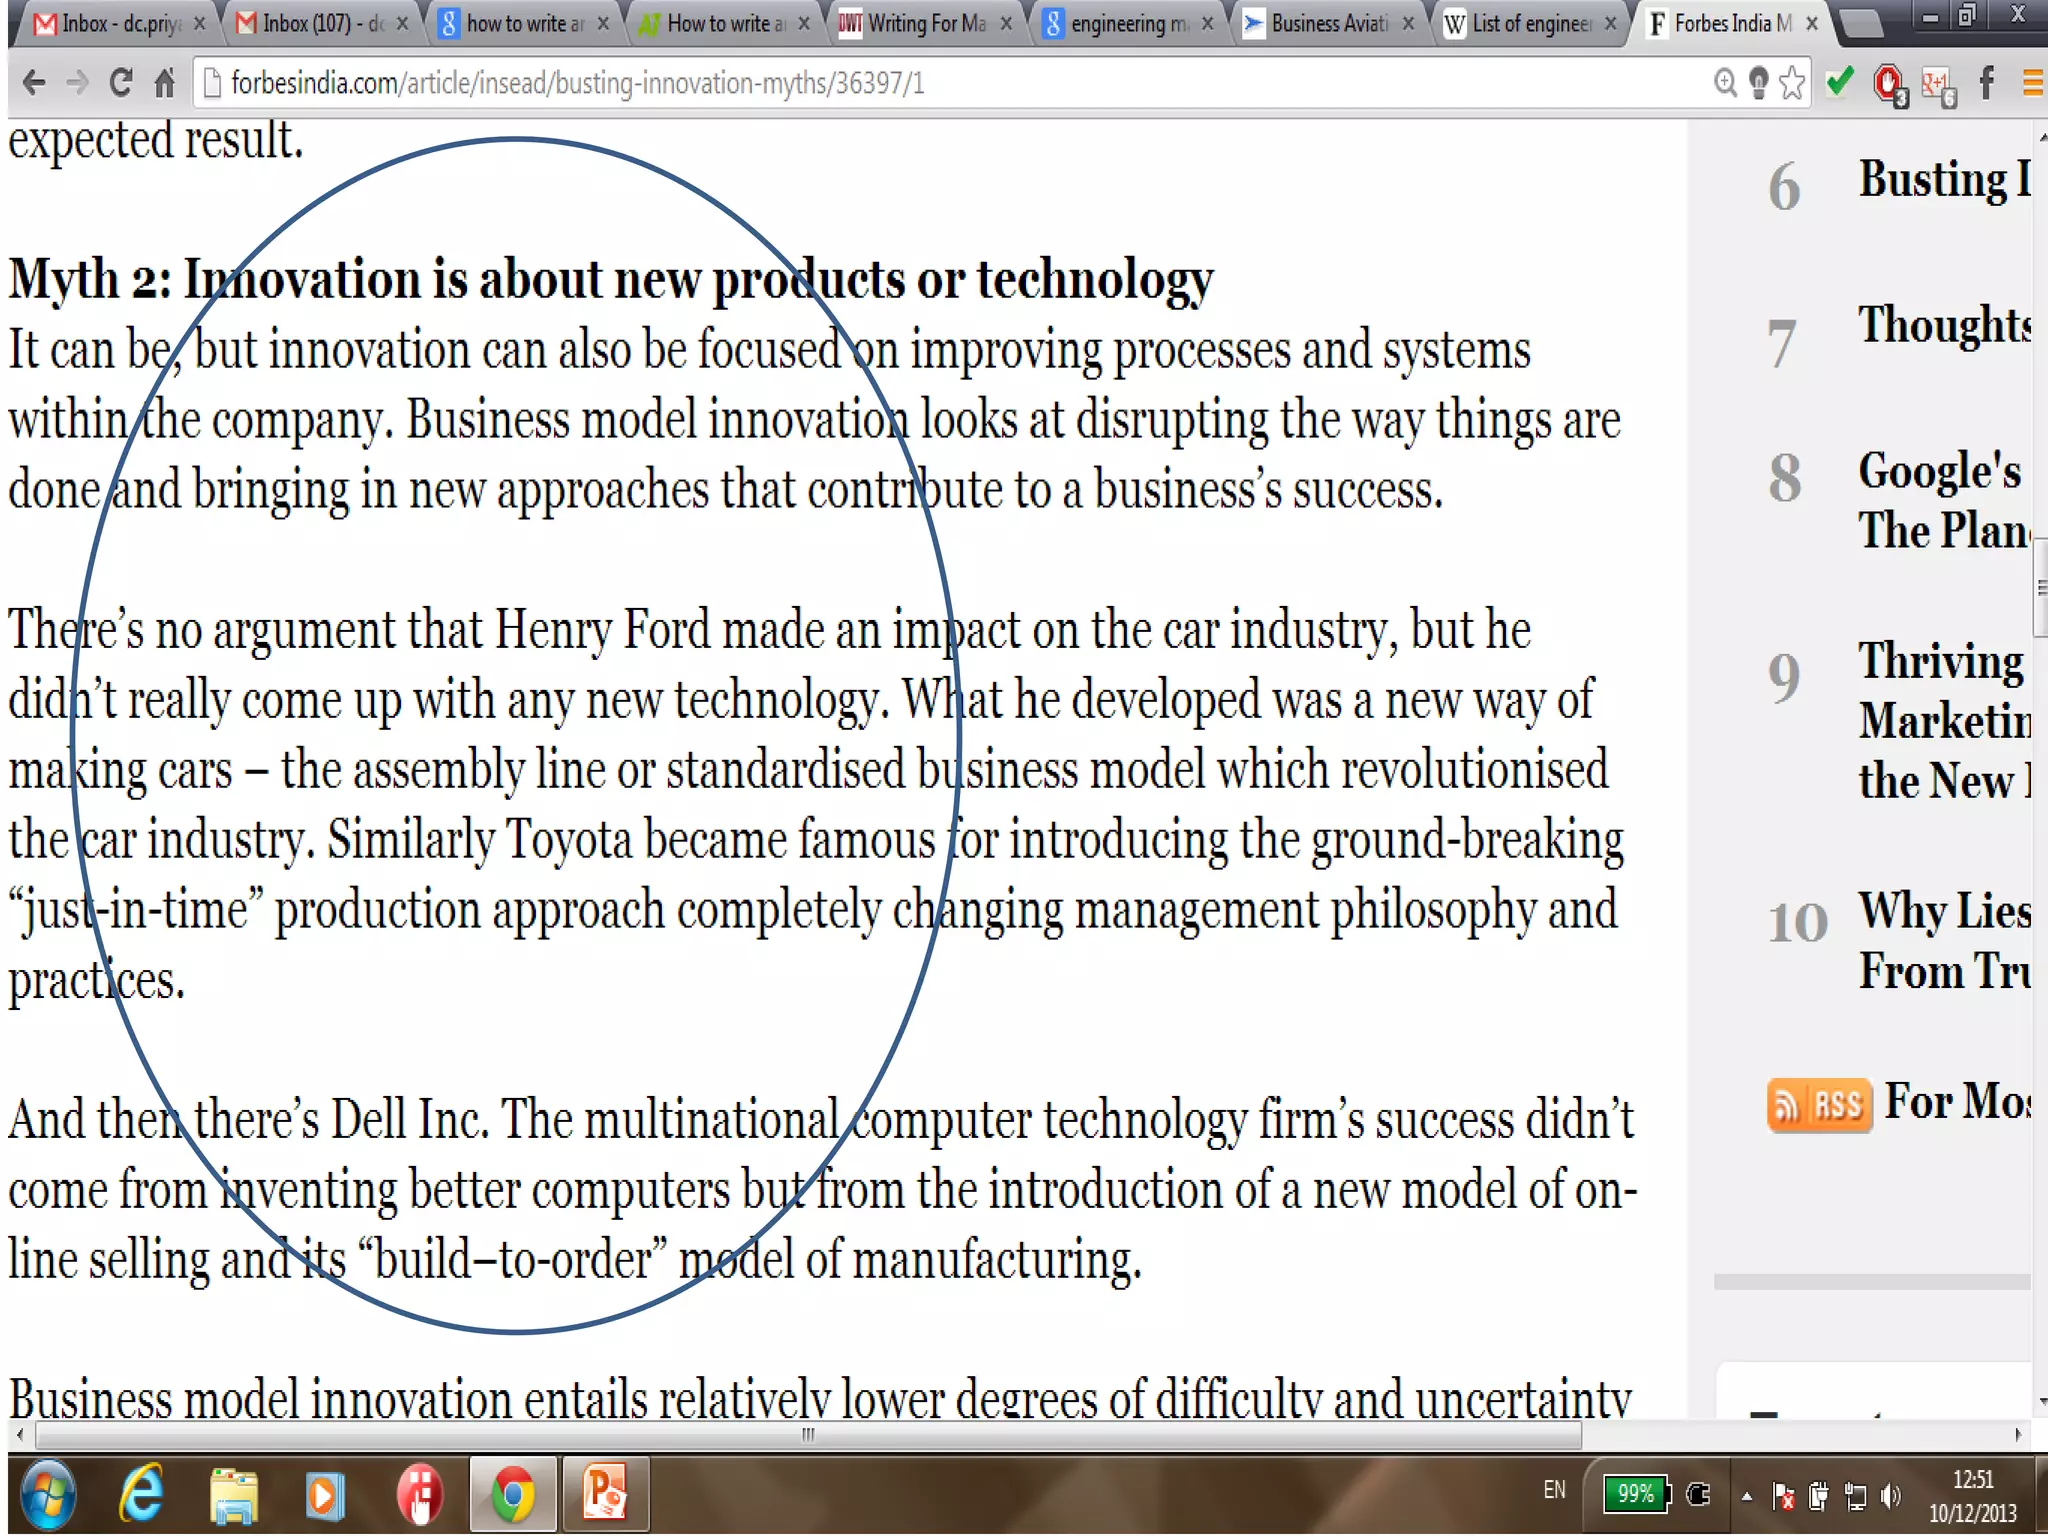Launch PowerPoint from the taskbar

(x=605, y=1494)
